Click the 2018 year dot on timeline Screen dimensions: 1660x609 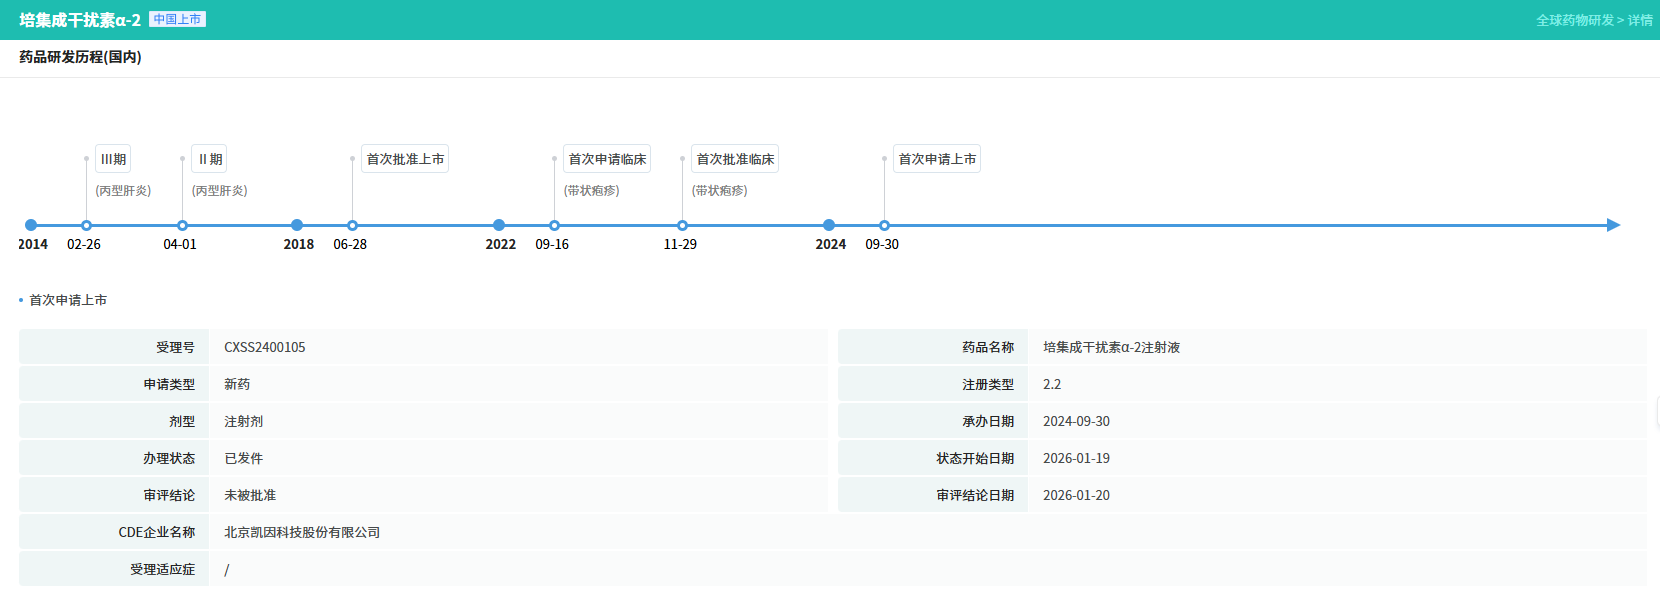(297, 225)
